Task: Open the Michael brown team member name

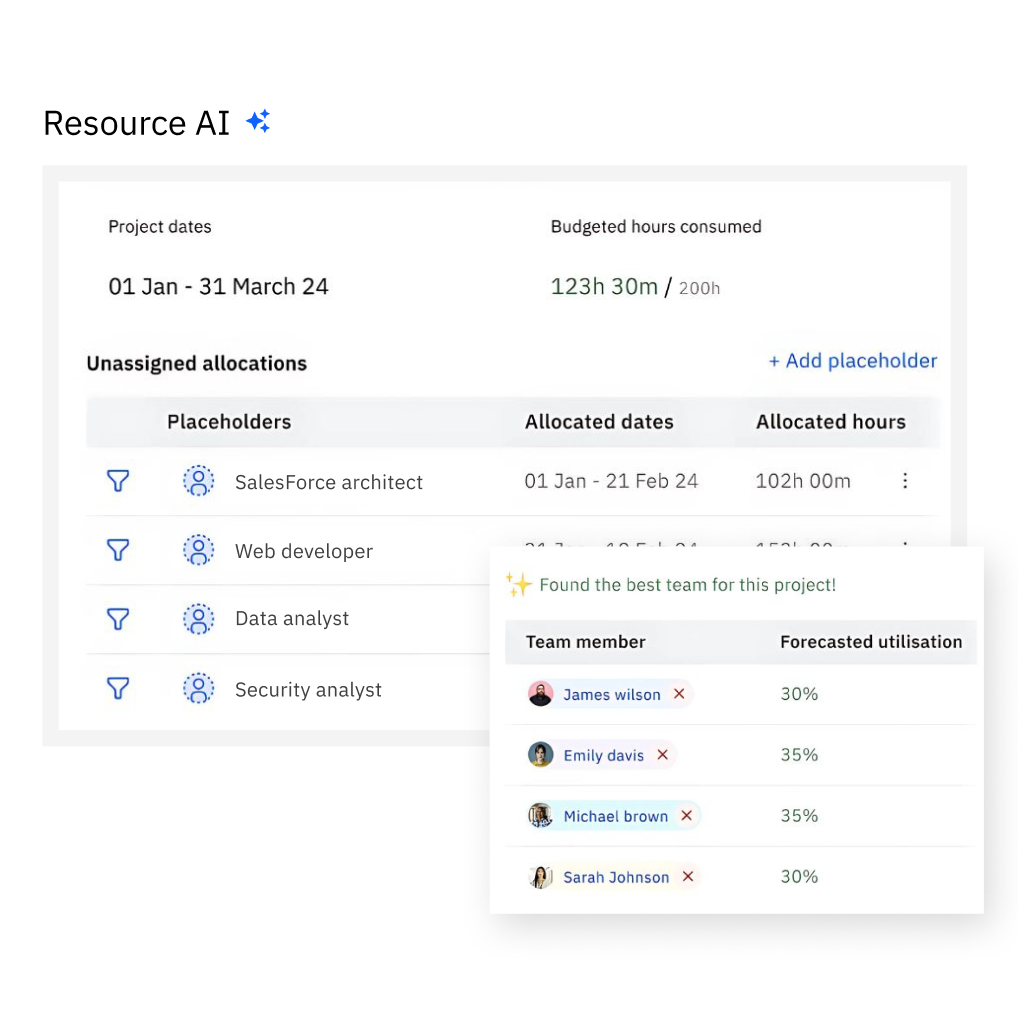Action: coord(616,816)
